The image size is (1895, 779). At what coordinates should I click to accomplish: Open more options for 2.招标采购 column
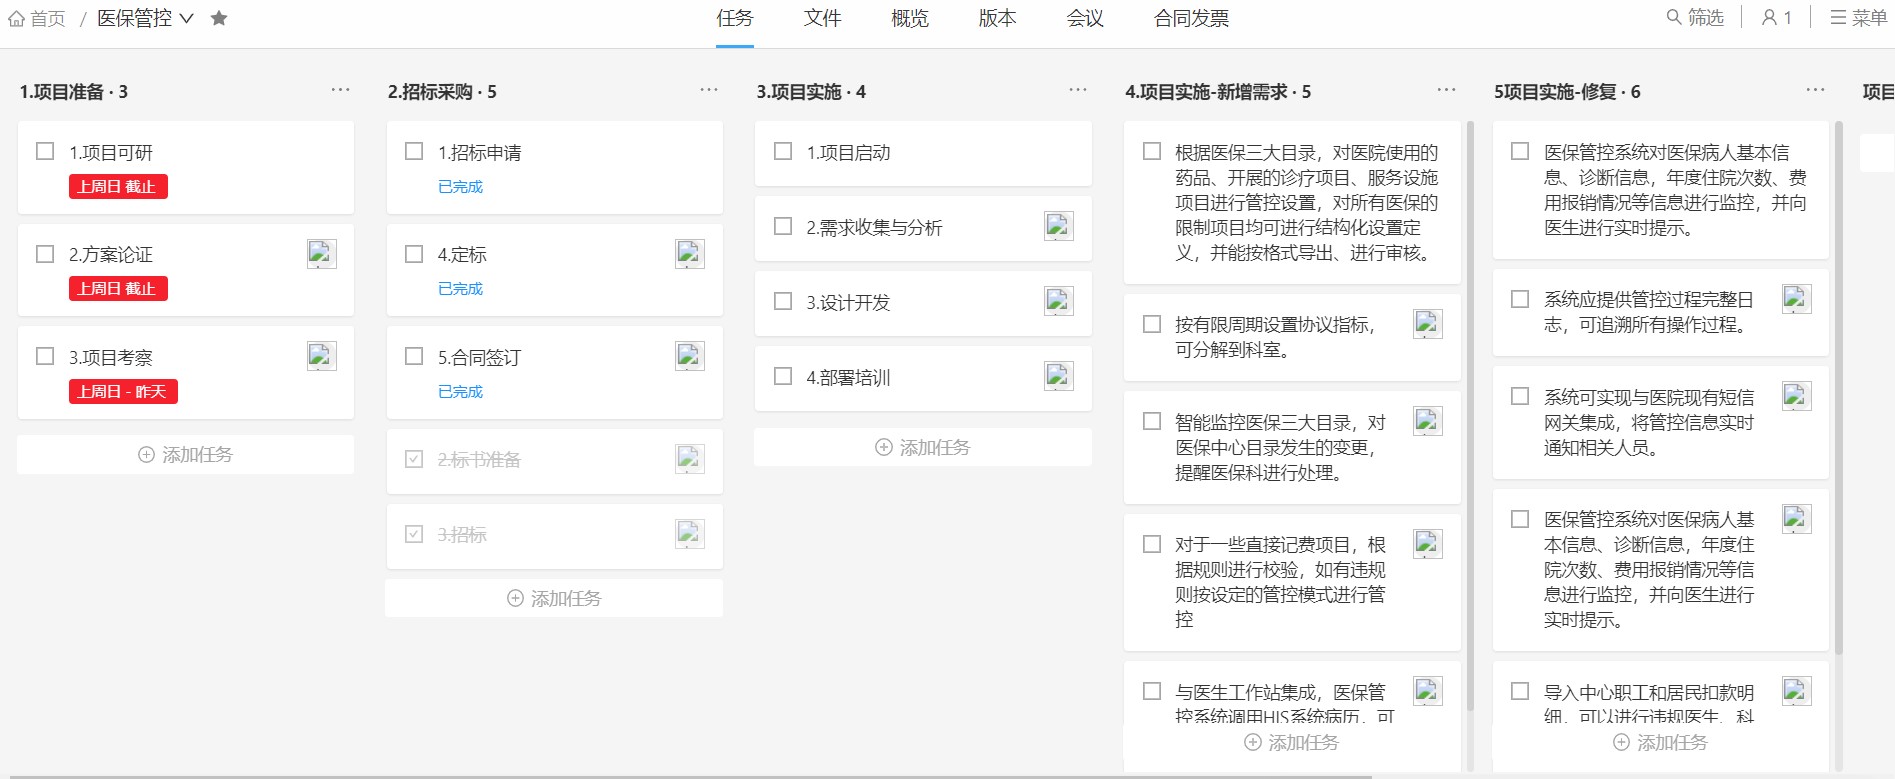click(x=709, y=90)
